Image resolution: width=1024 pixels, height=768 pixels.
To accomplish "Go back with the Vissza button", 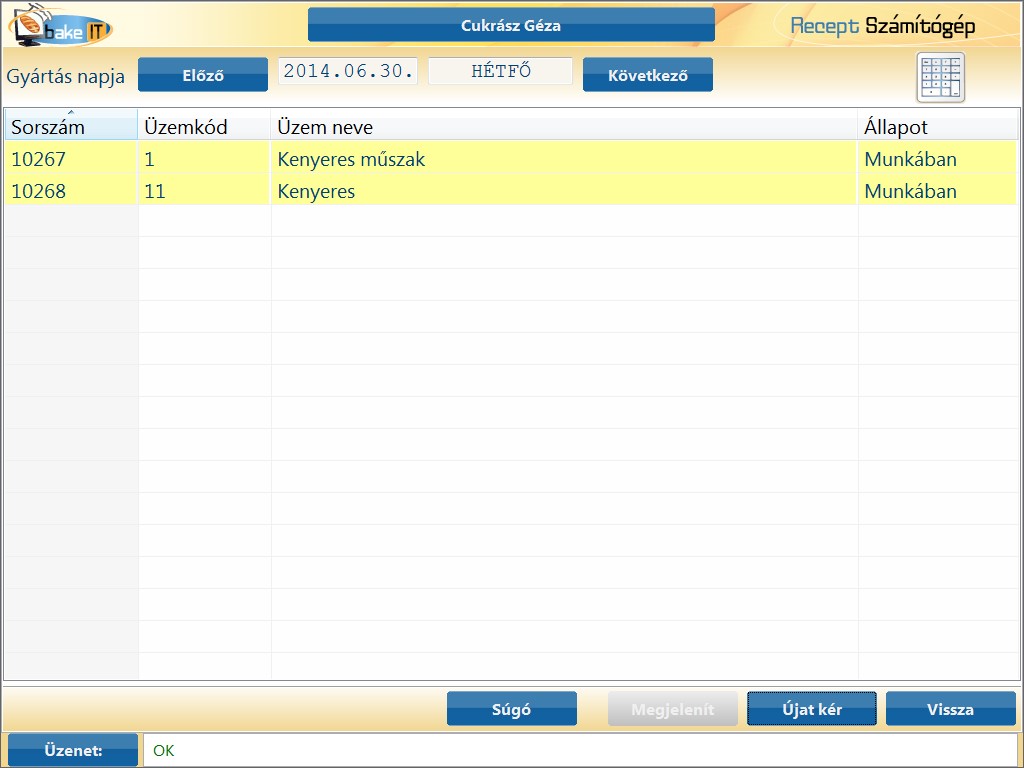I will pyautogui.click(x=950, y=709).
